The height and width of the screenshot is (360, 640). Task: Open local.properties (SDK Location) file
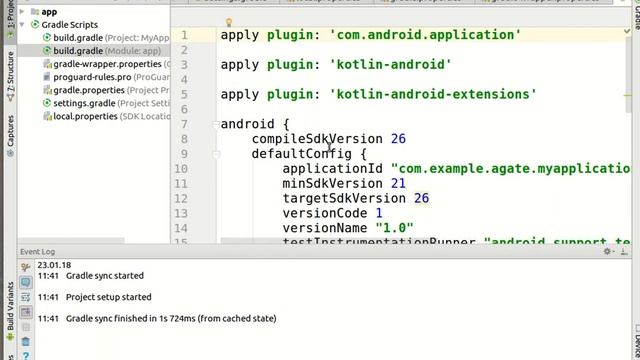(x=107, y=116)
